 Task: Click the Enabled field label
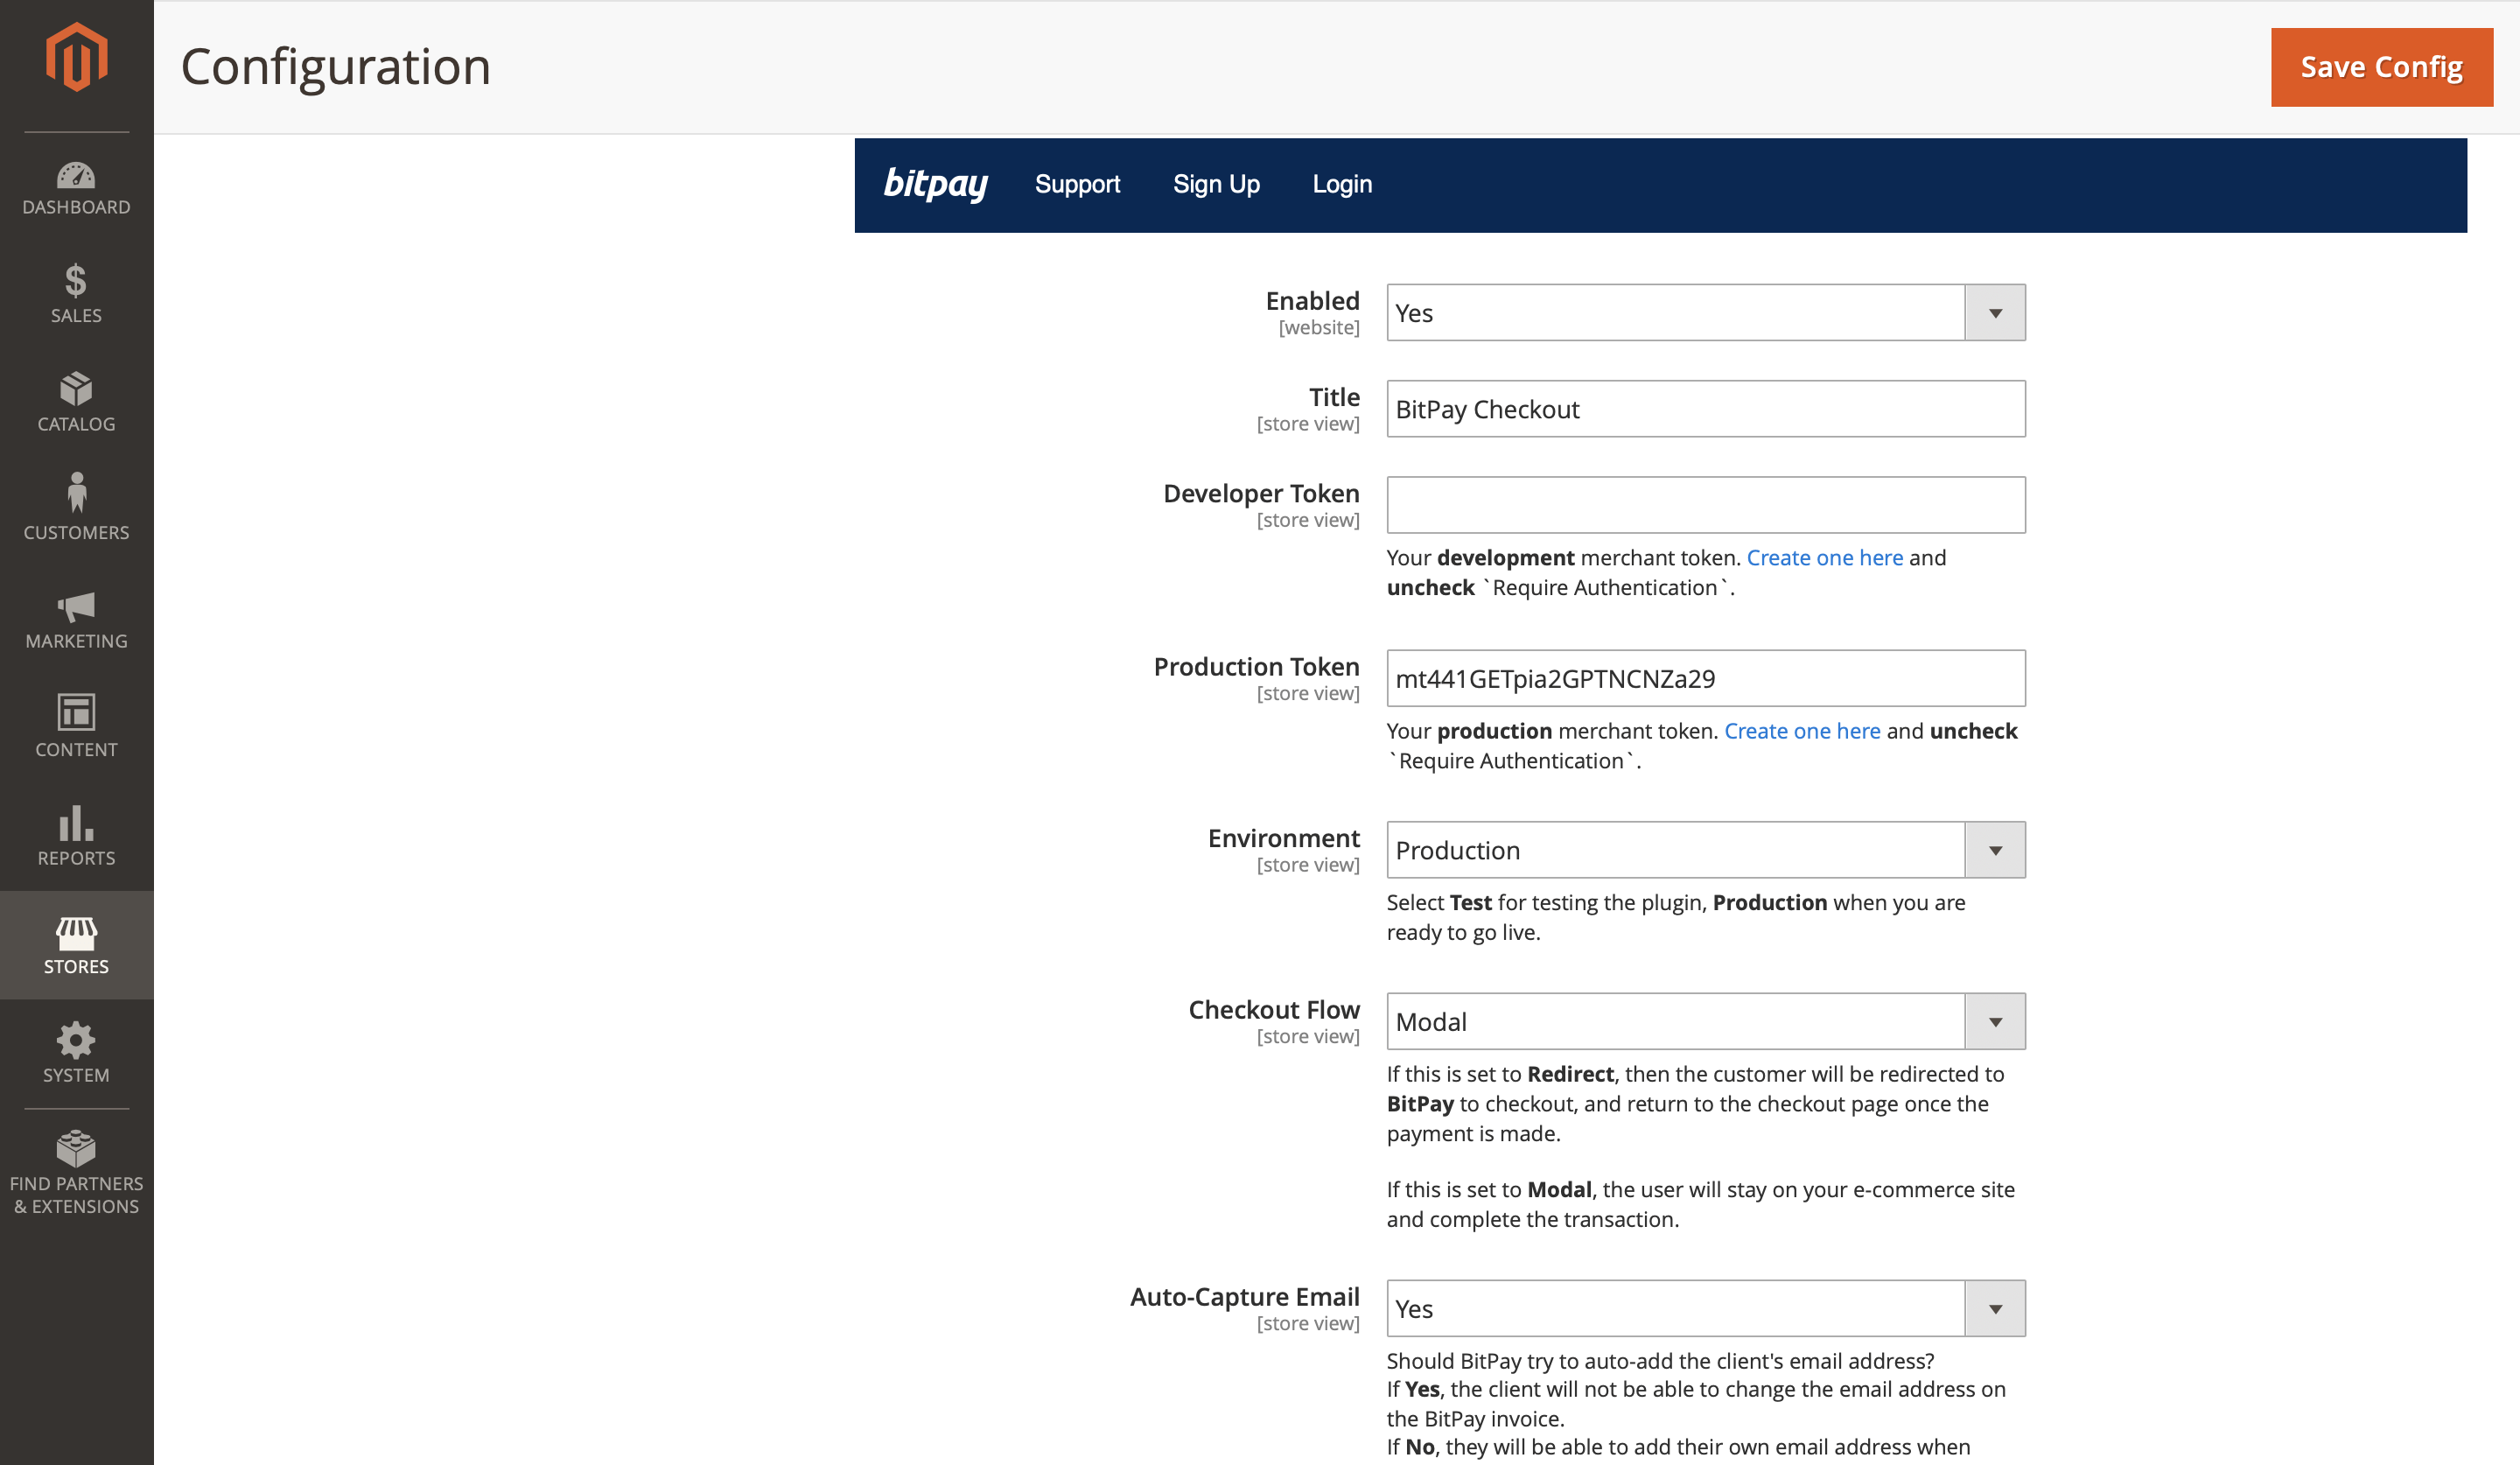tap(1312, 301)
